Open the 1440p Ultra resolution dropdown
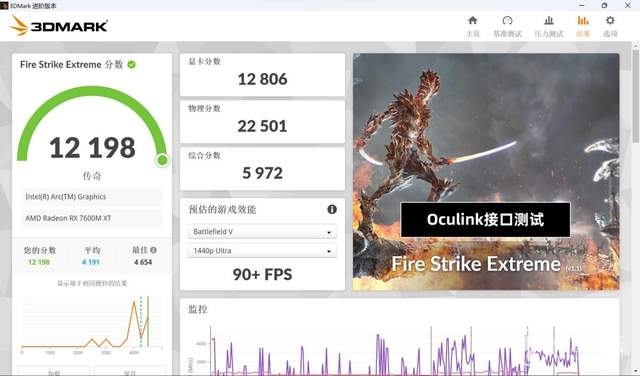Screen dimensions: 640x376 pos(262,251)
